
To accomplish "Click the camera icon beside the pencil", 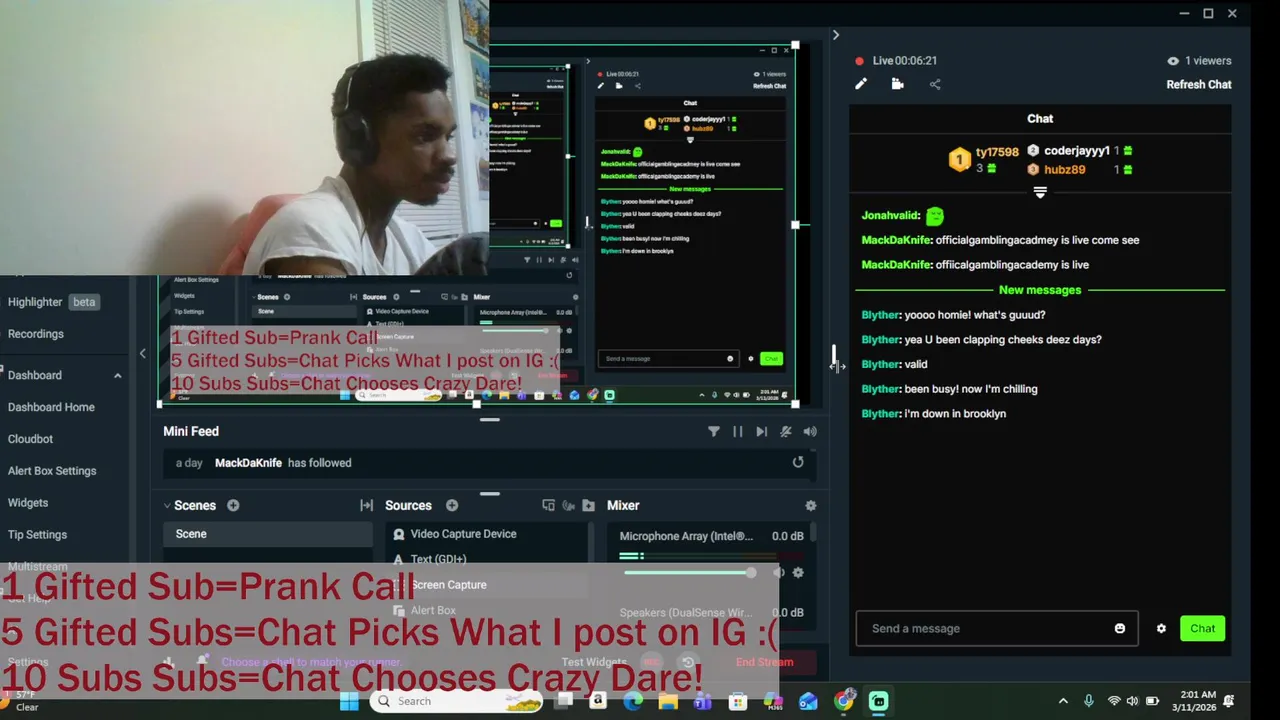I will point(897,84).
